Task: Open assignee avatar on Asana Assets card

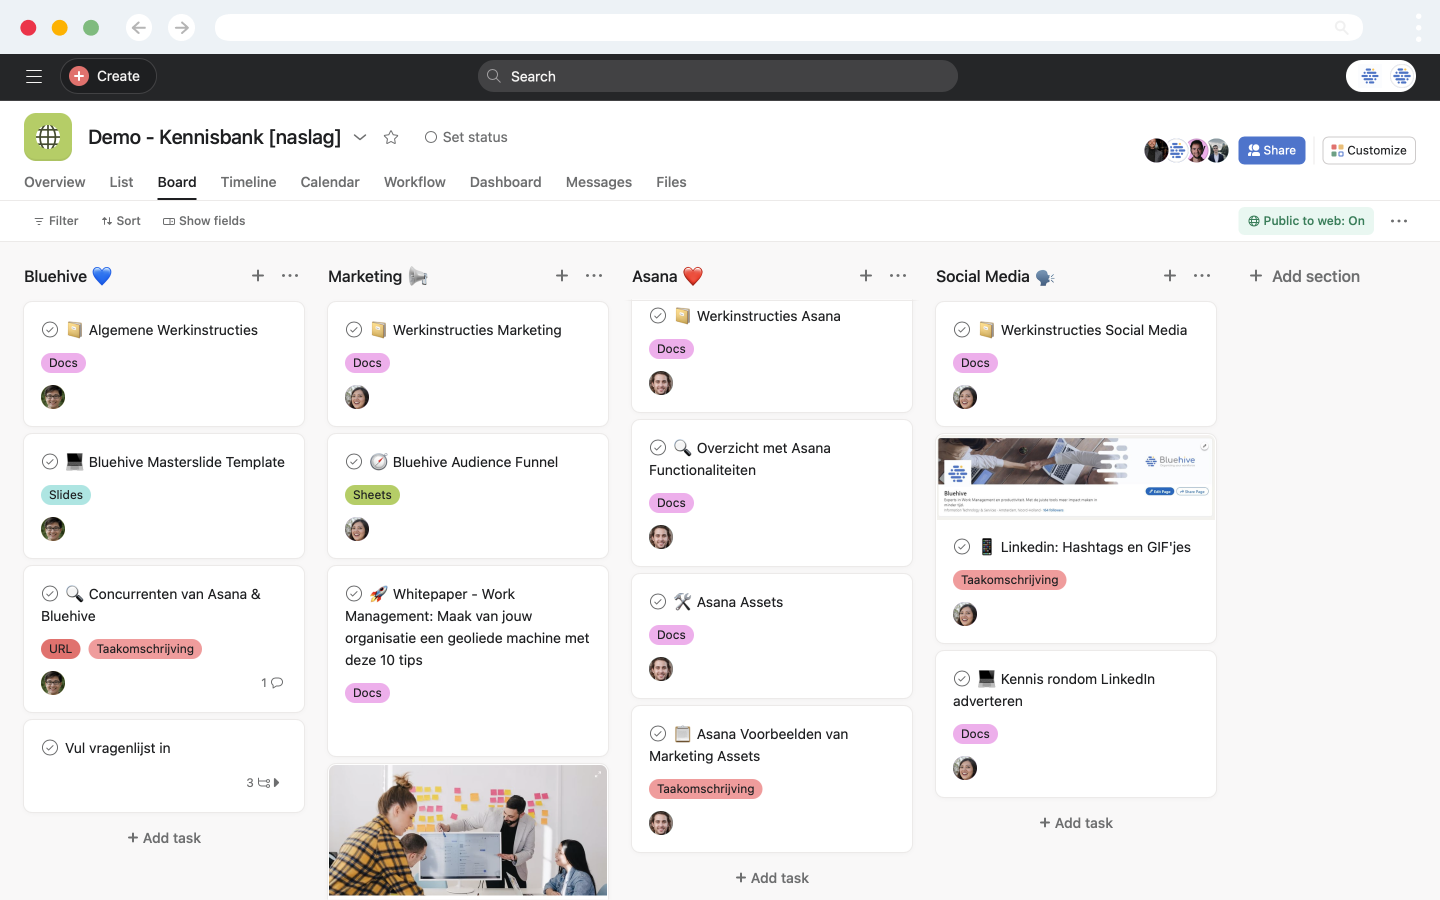Action: pos(661,669)
